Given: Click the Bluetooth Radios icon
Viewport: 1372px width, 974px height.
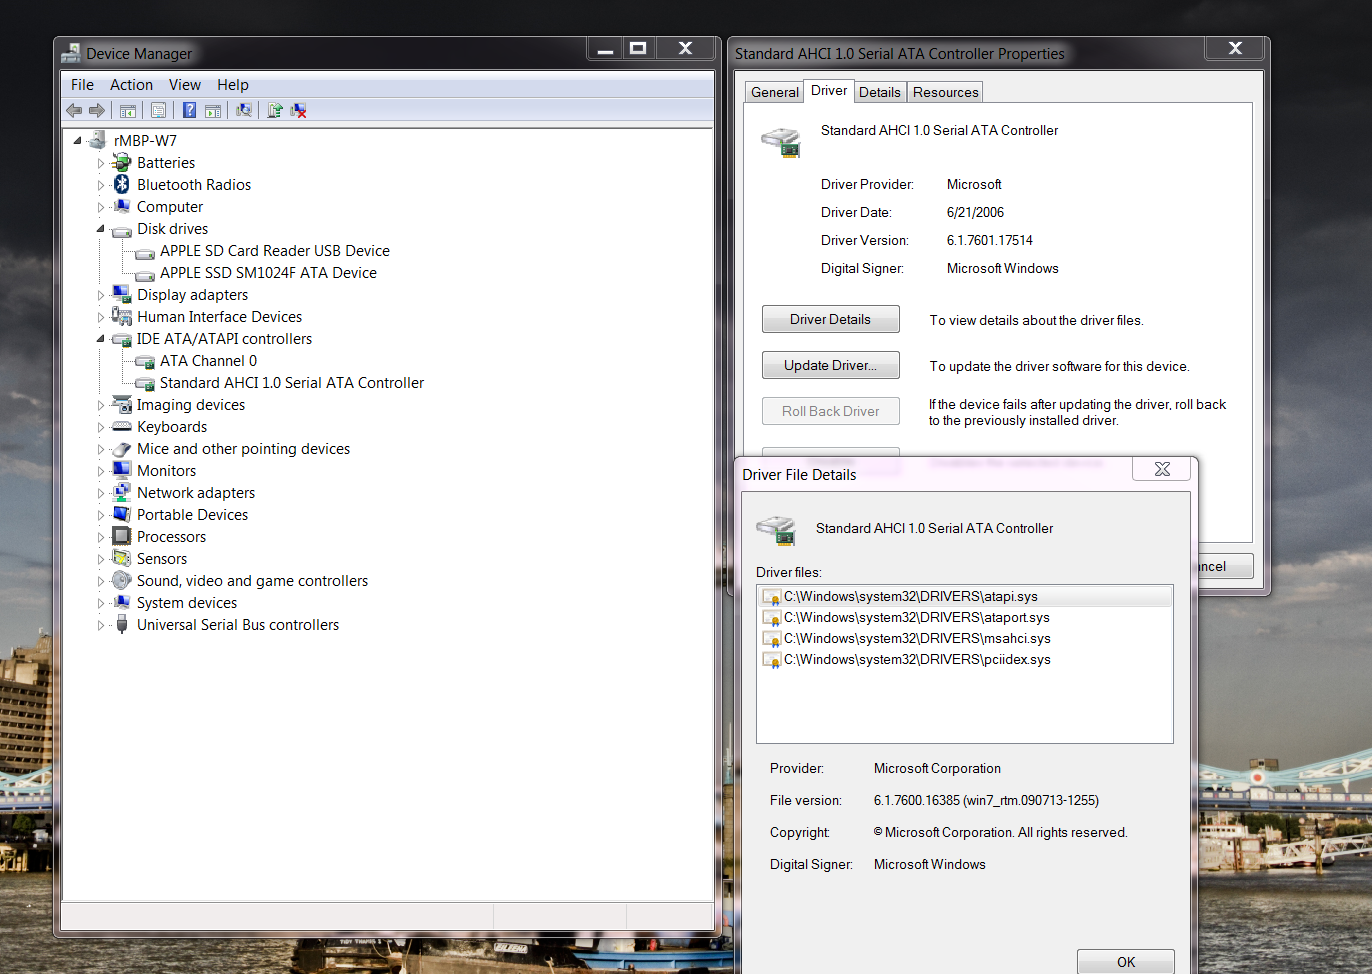Looking at the screenshot, I should pyautogui.click(x=122, y=185).
